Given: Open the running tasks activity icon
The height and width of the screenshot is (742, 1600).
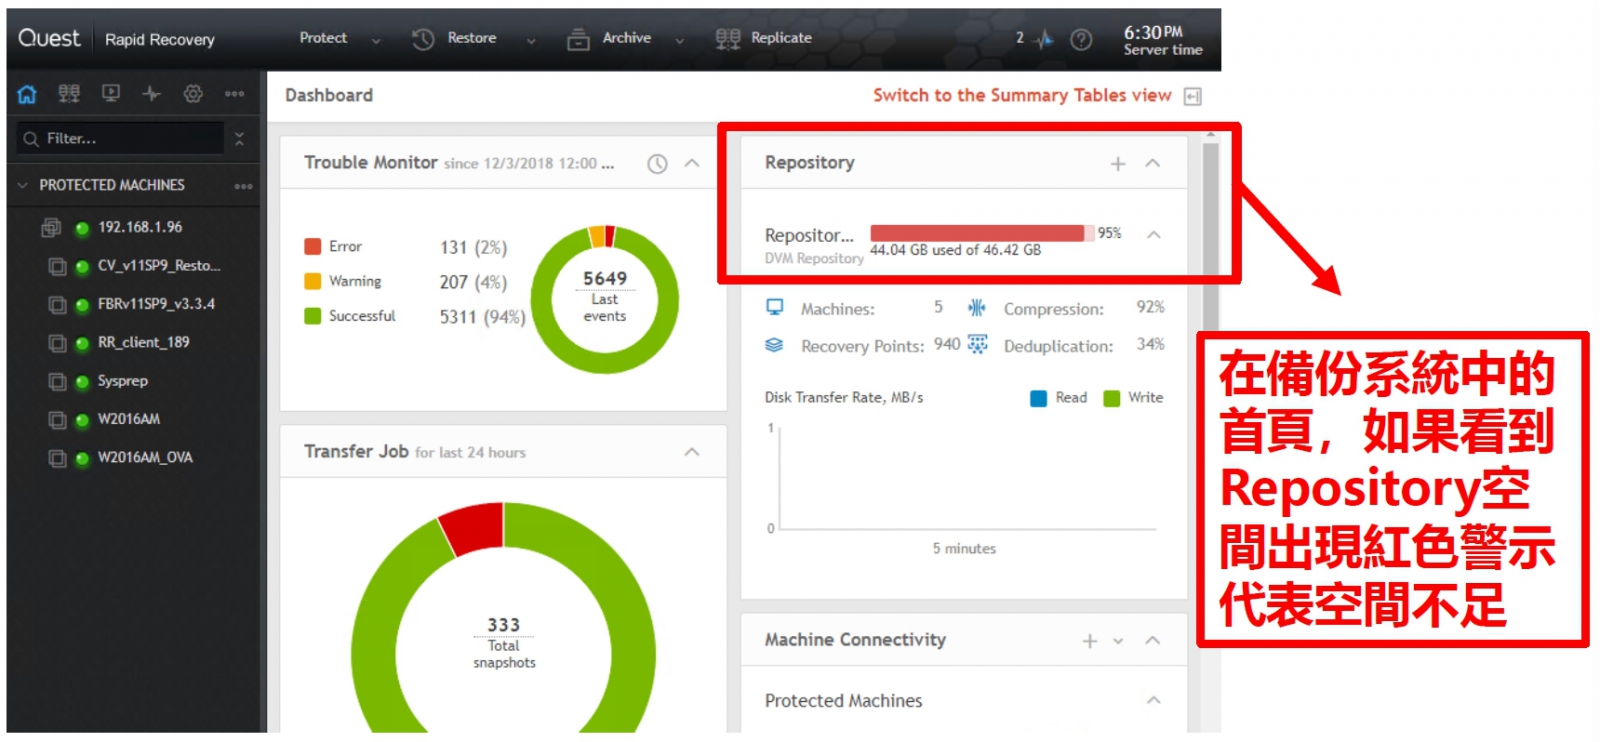Looking at the screenshot, I should click(x=1045, y=39).
